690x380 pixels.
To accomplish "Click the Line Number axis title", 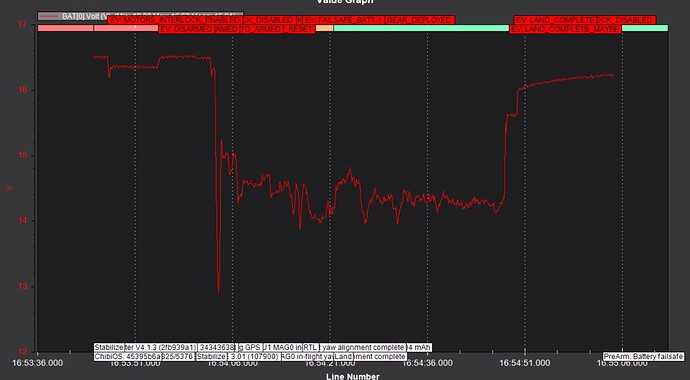I will [352, 376].
